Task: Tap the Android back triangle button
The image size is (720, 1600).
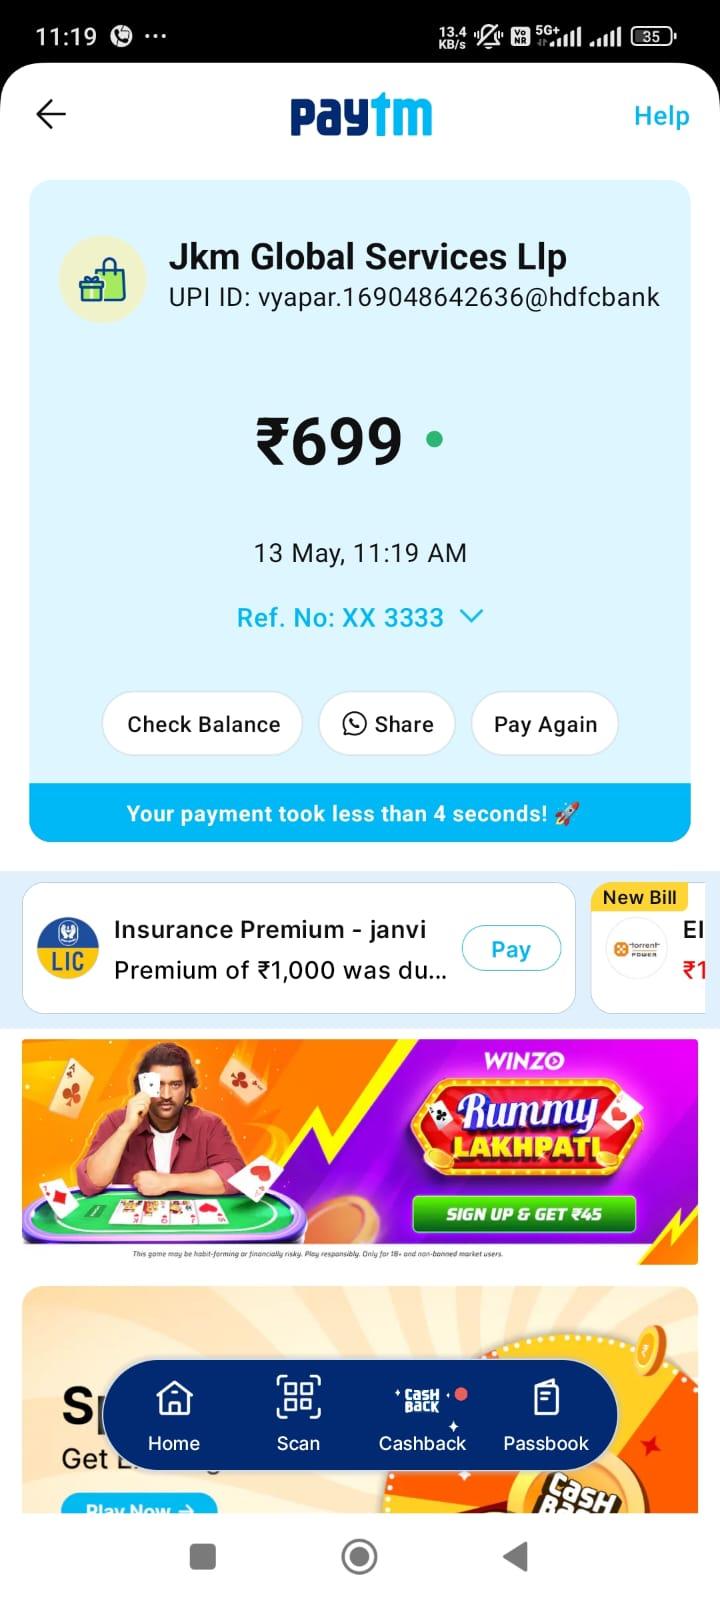Action: (515, 1556)
